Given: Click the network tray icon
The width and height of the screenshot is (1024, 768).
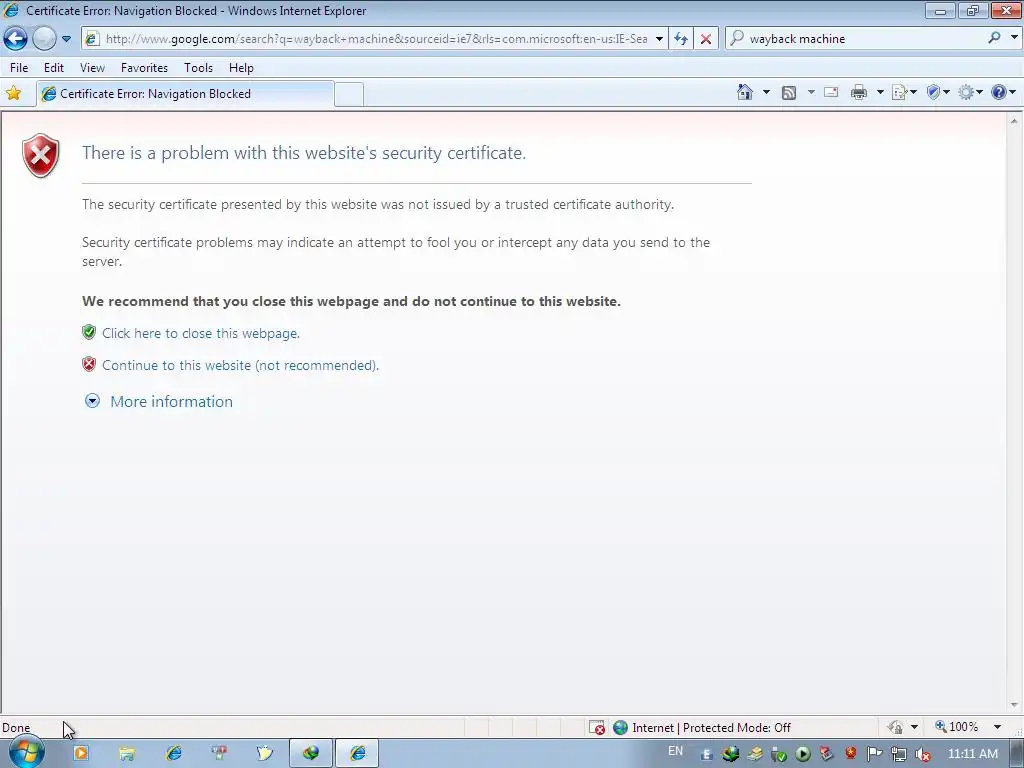Looking at the screenshot, I should pos(899,754).
